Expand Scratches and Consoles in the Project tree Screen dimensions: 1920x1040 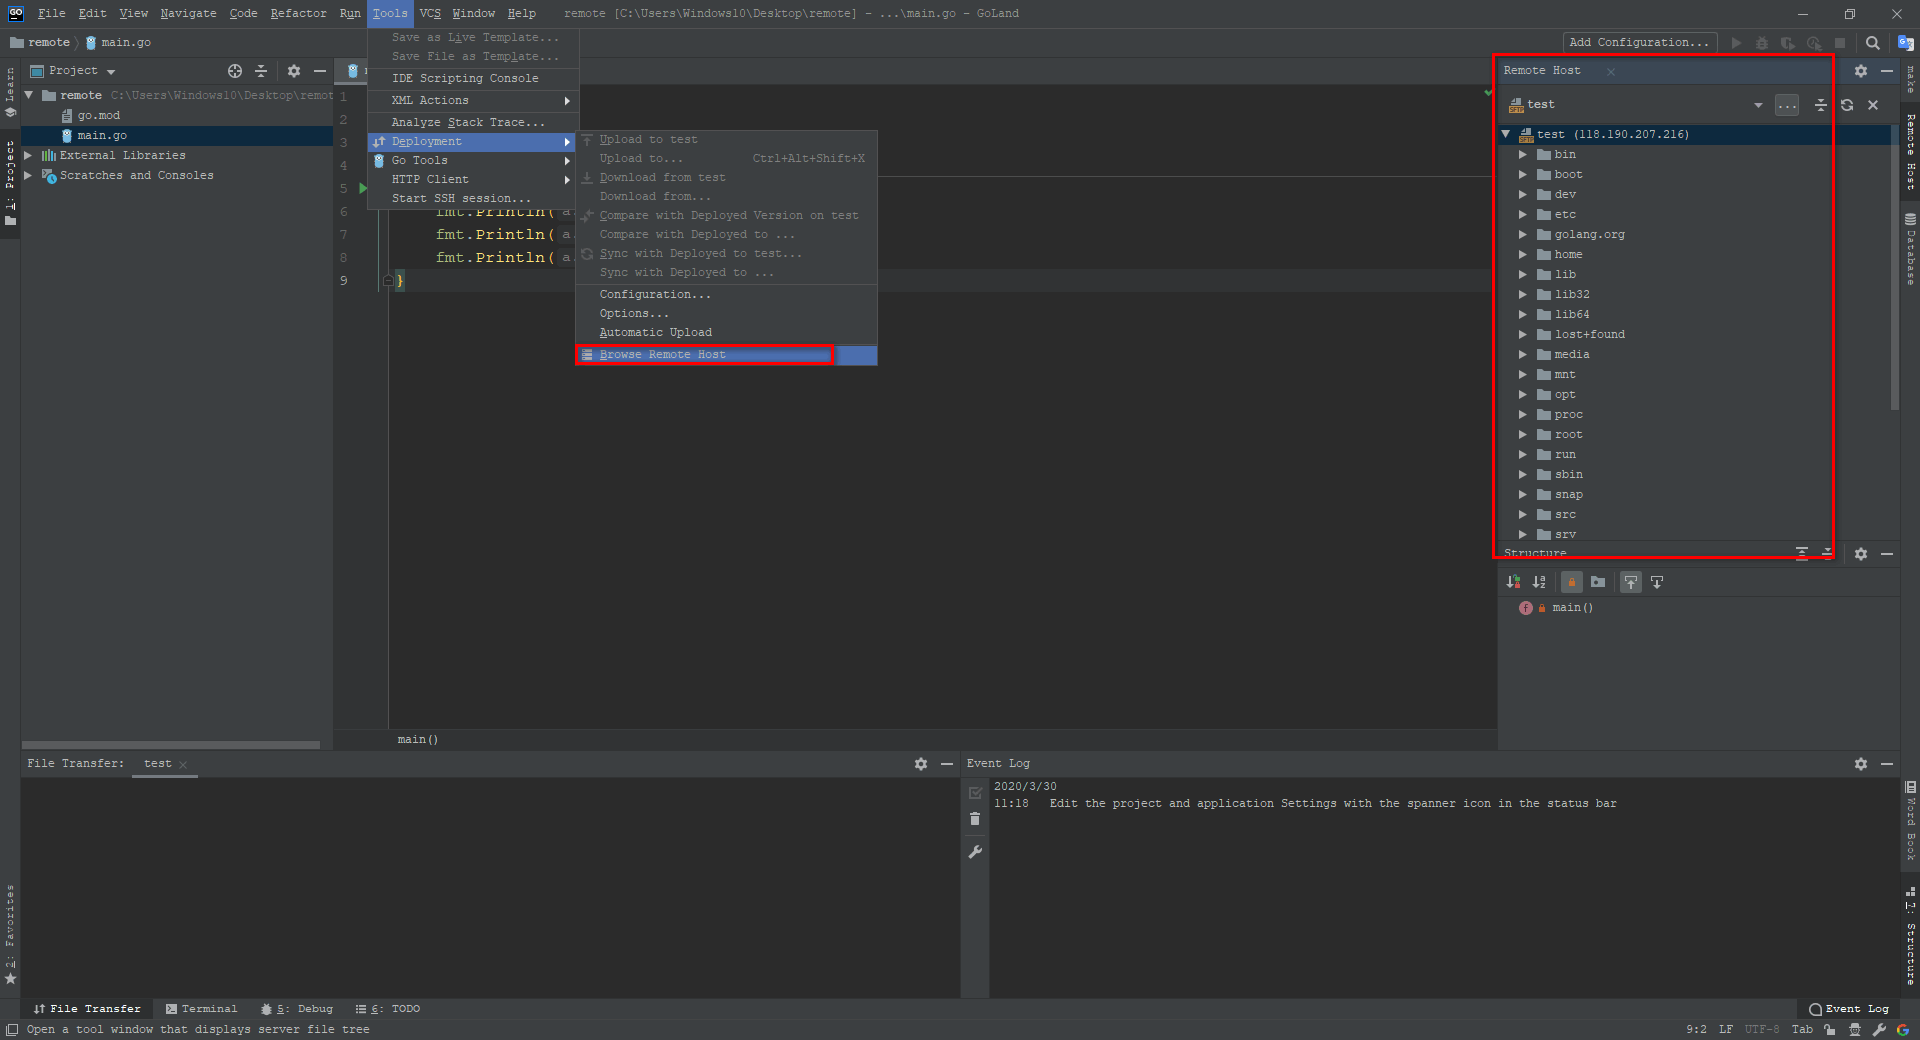coord(28,176)
